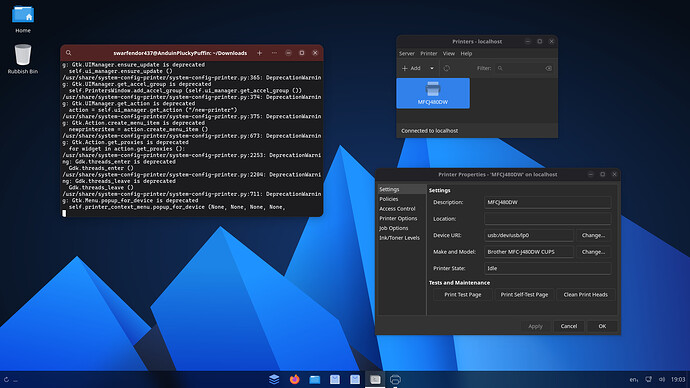Click the Make and Model value field

tap(529, 252)
